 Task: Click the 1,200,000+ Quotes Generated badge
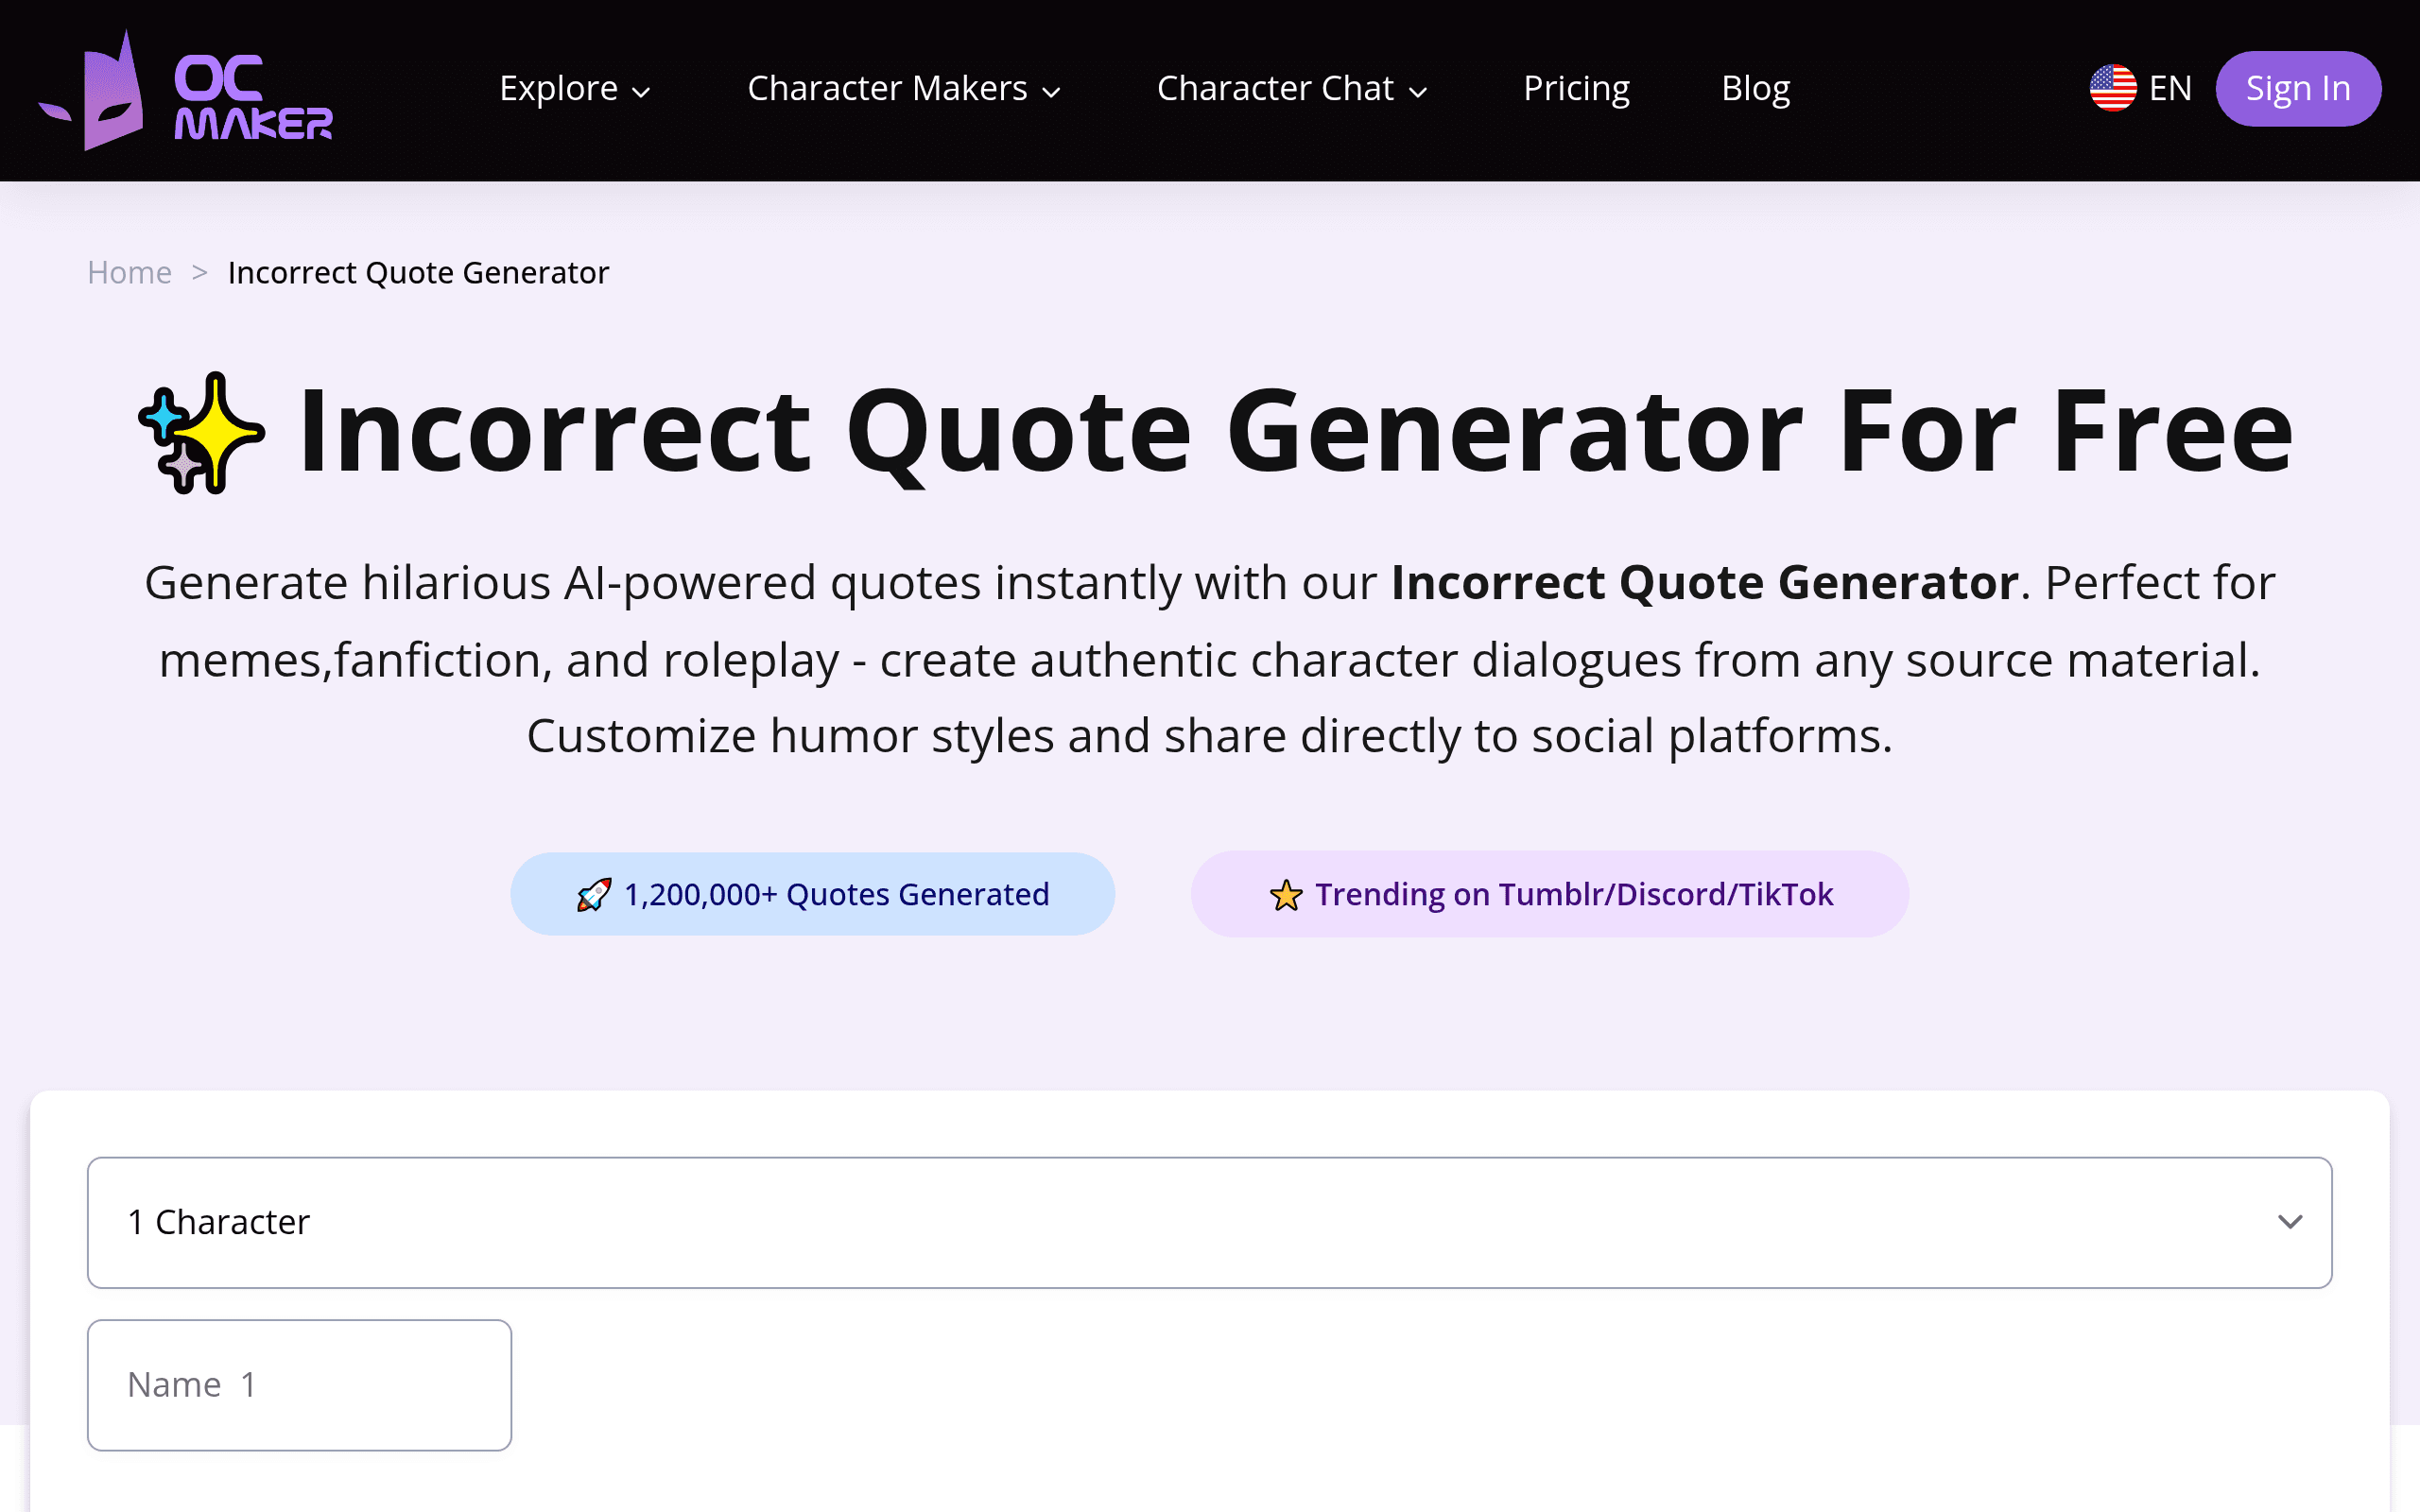(x=812, y=894)
